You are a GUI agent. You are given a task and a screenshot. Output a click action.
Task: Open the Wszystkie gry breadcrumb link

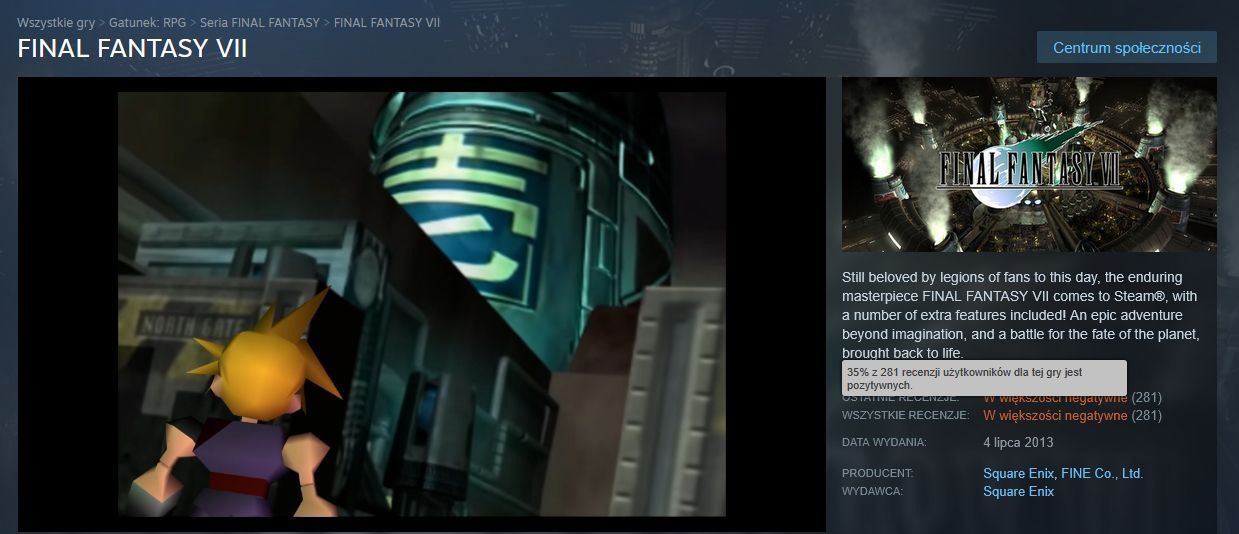click(x=56, y=22)
